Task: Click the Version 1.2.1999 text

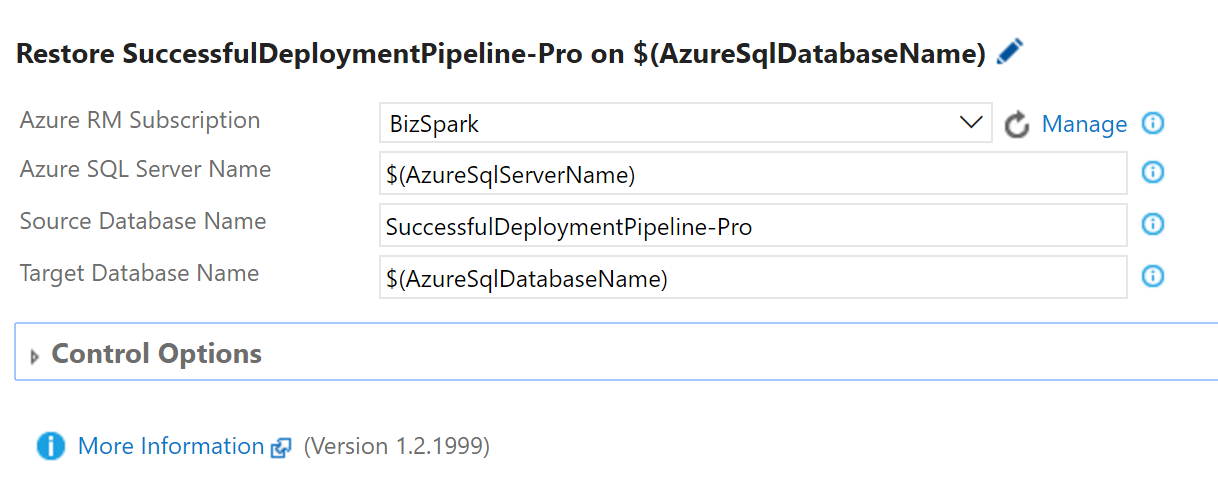Action: tap(397, 446)
